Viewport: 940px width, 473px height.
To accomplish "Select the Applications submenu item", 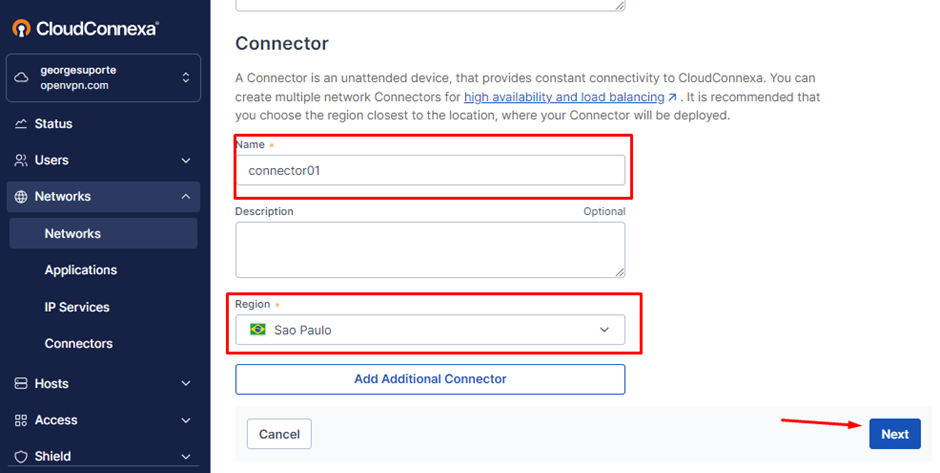I will [x=81, y=270].
